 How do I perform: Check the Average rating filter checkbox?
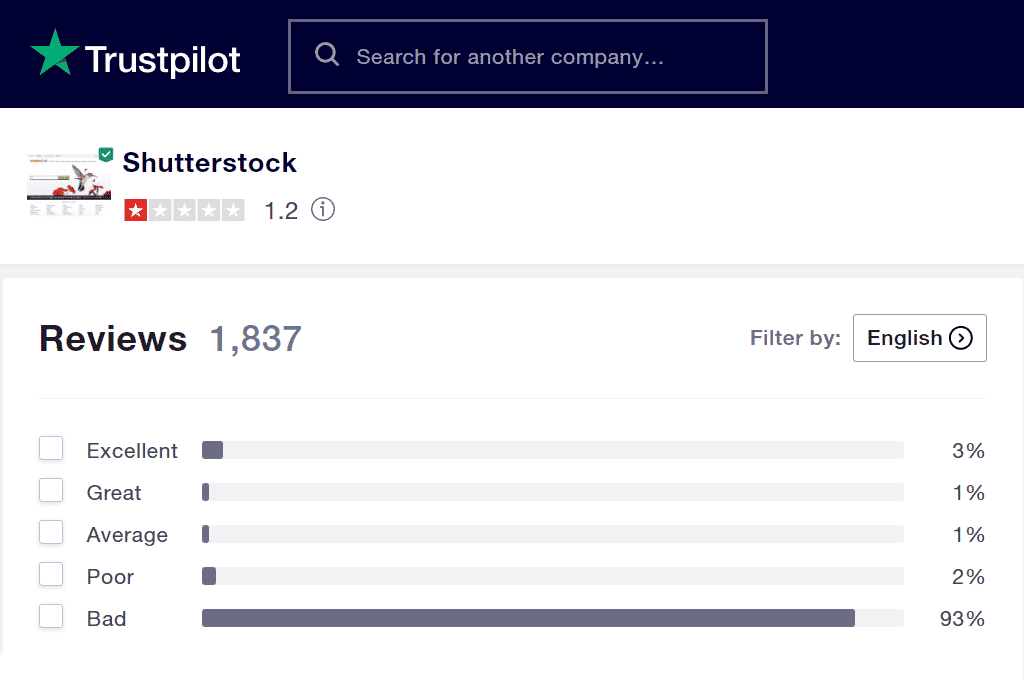[51, 532]
